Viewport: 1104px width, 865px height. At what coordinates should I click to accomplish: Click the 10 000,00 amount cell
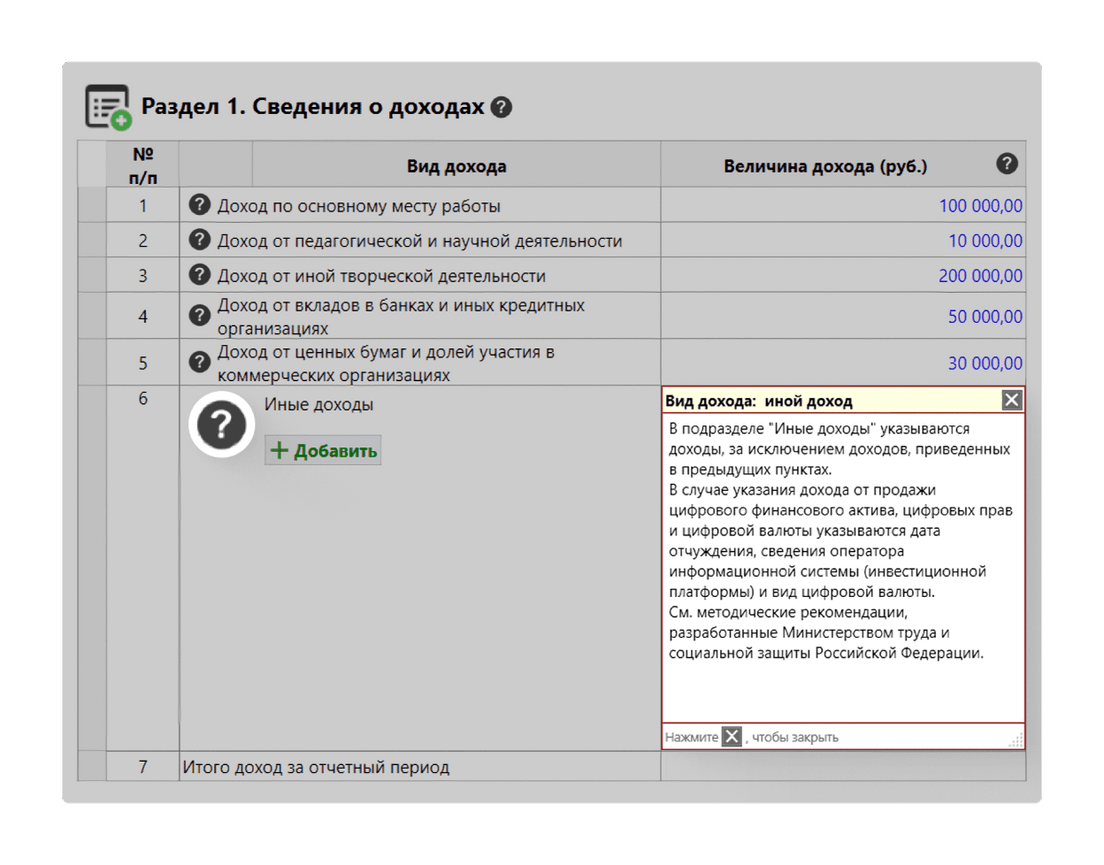[984, 241]
